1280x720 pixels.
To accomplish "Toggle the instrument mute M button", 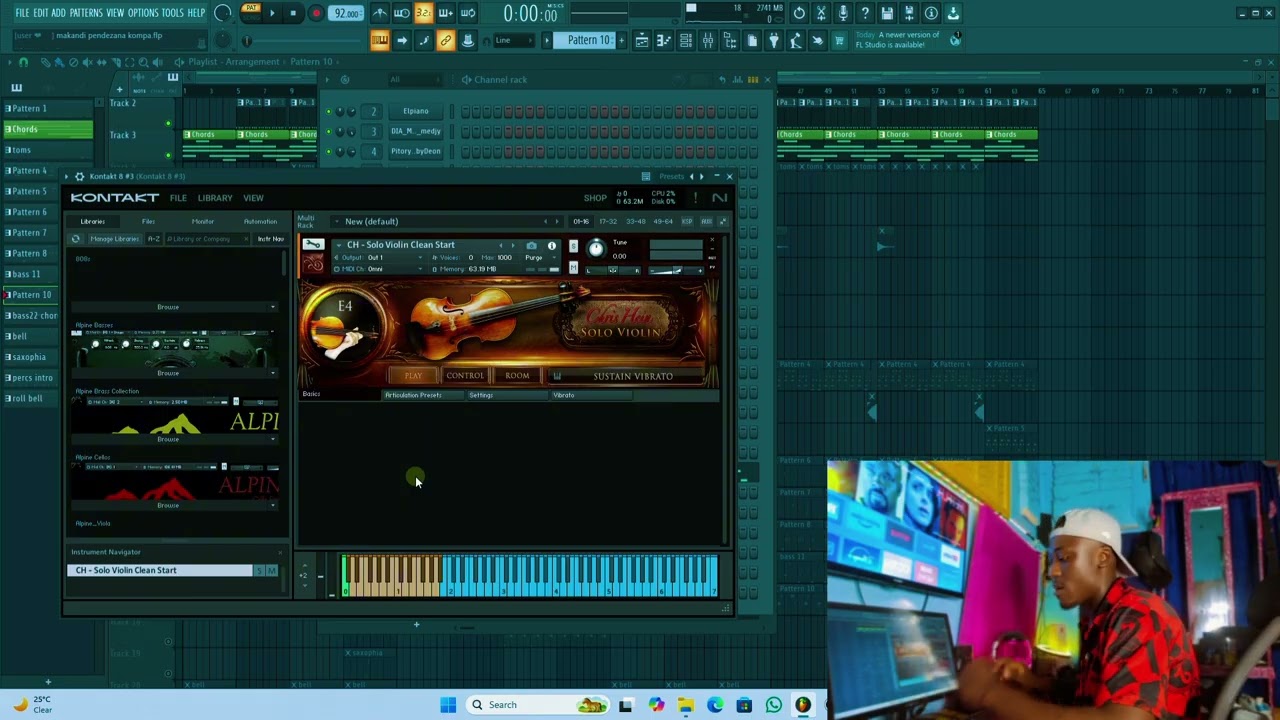I will [x=573, y=267].
